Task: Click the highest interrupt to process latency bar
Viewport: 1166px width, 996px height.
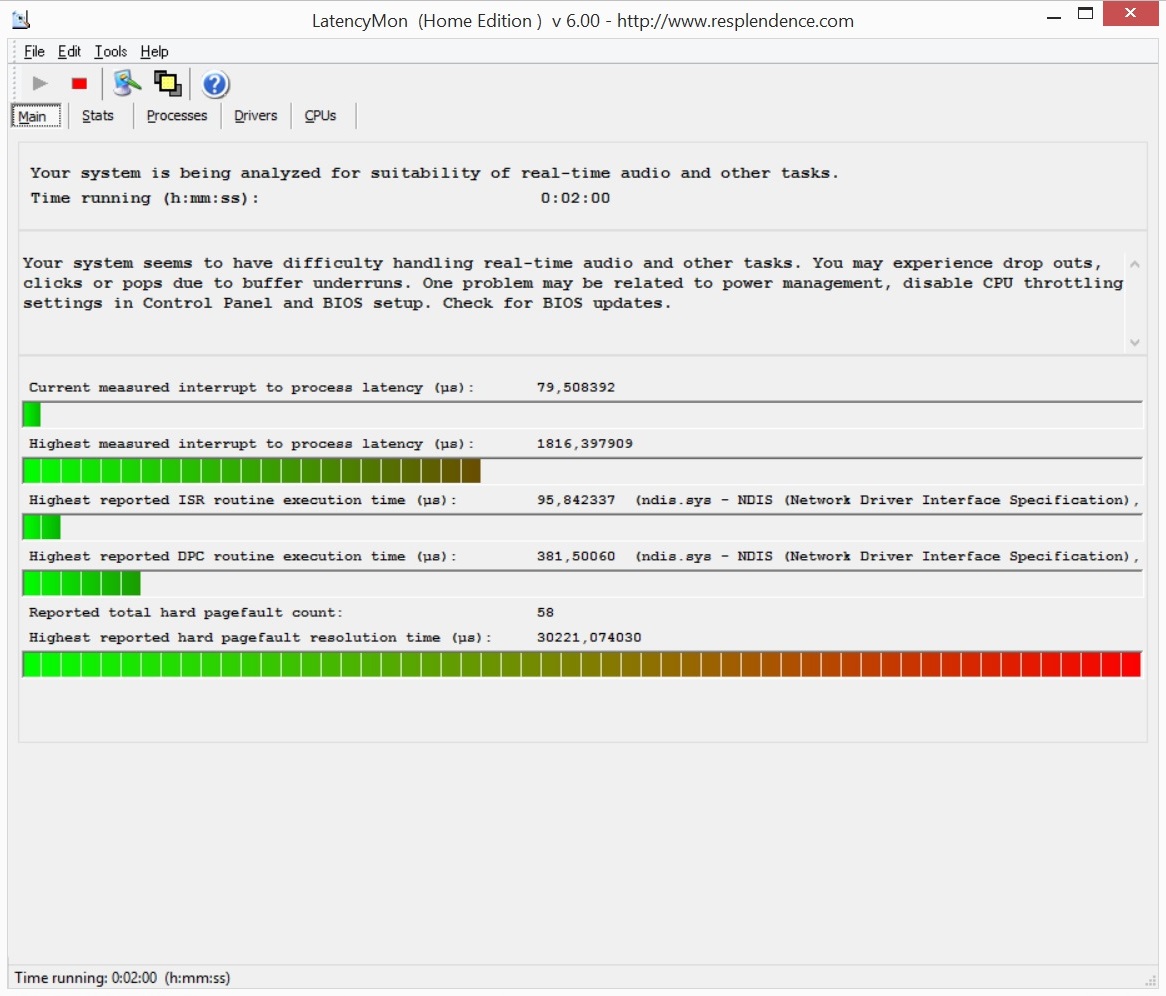Action: tap(582, 471)
